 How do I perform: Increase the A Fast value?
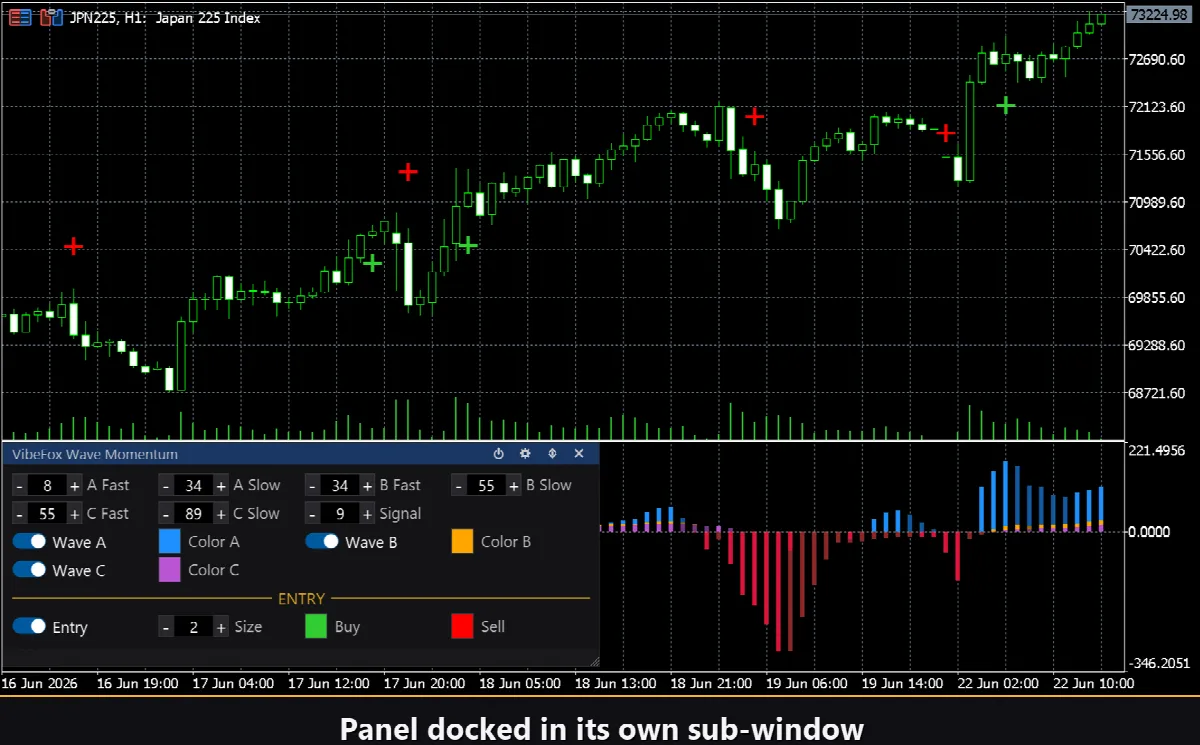(x=74, y=485)
